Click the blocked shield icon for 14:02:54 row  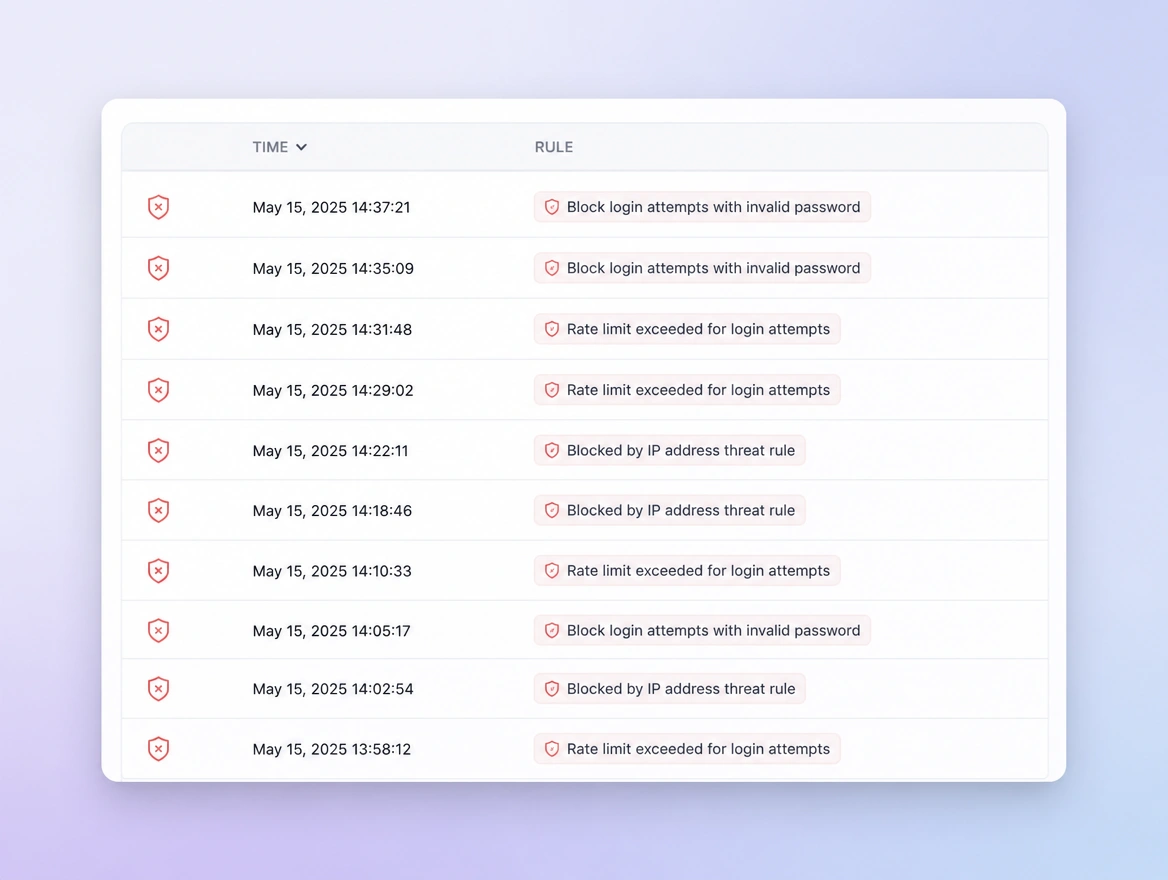(158, 689)
